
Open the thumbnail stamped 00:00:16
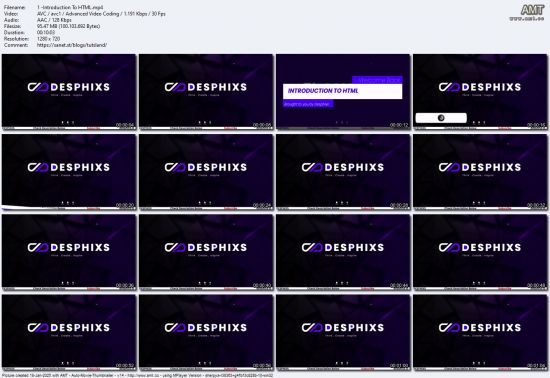click(480, 92)
